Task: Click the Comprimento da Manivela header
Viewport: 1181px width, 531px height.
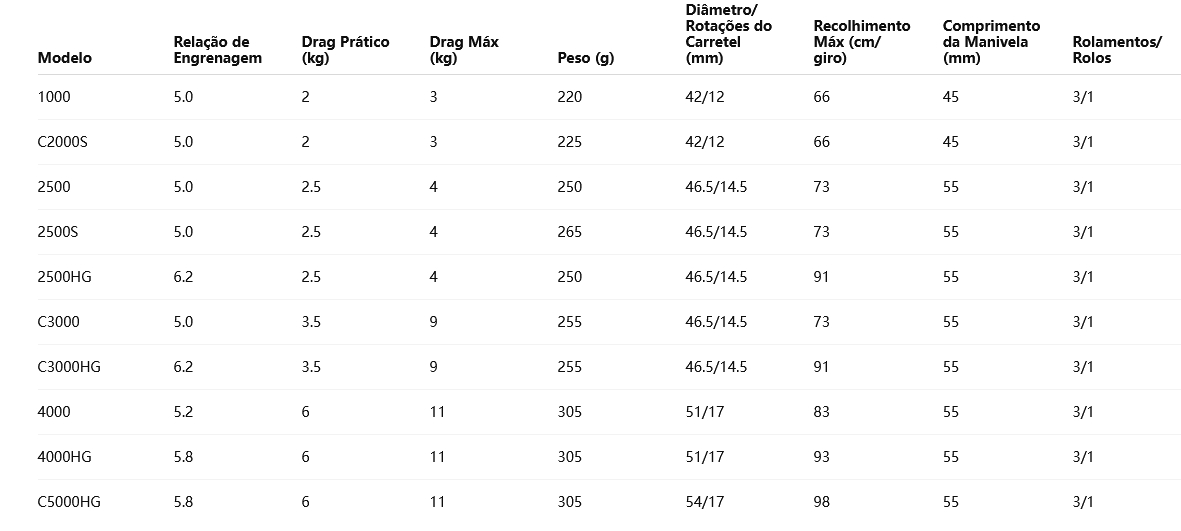Action: pyautogui.click(x=991, y=42)
